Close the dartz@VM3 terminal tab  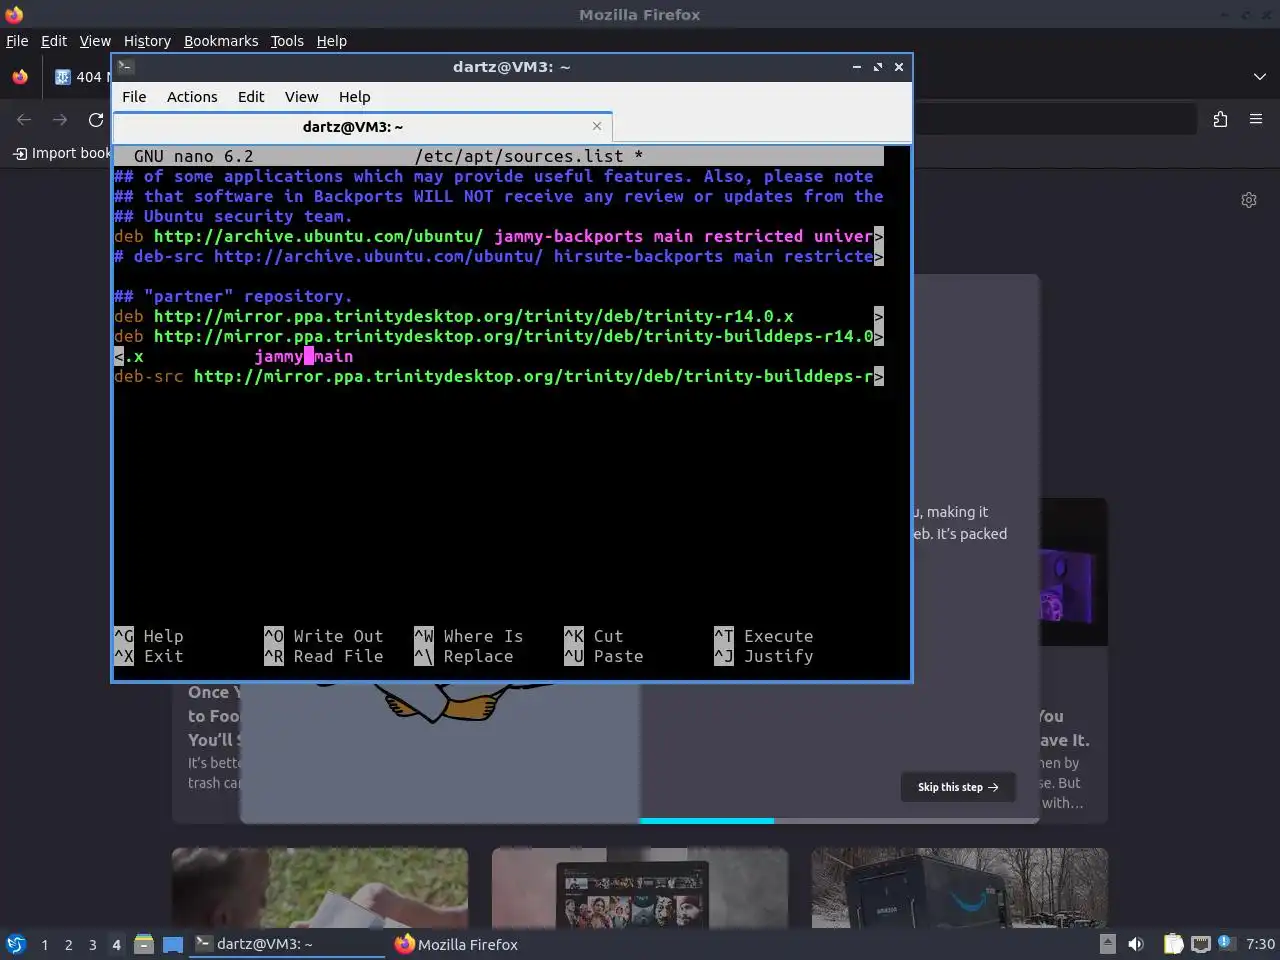tap(597, 126)
